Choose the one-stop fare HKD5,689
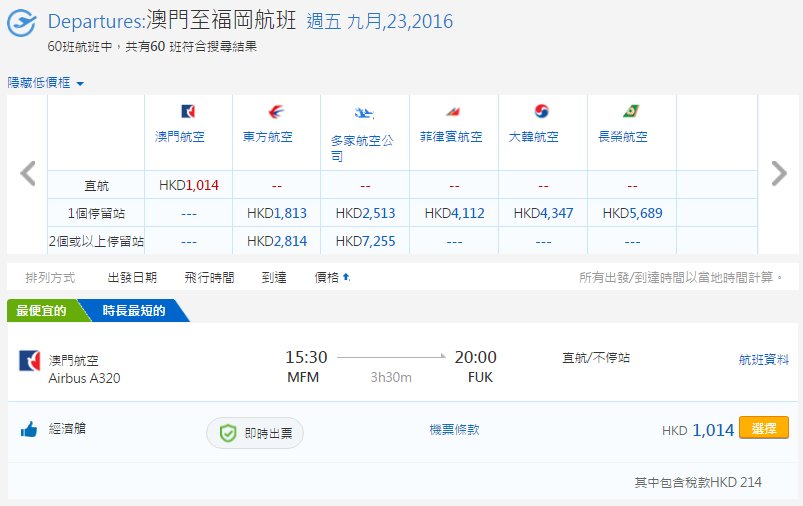This screenshot has height=506, width=803. pos(632,213)
